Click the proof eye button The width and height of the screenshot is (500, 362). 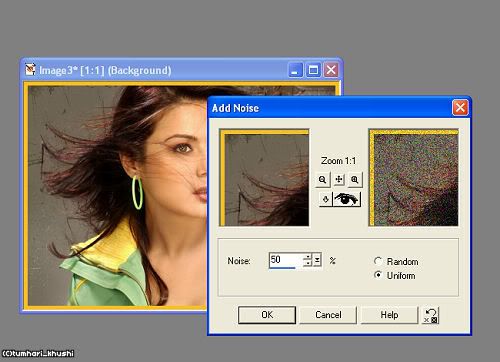347,199
